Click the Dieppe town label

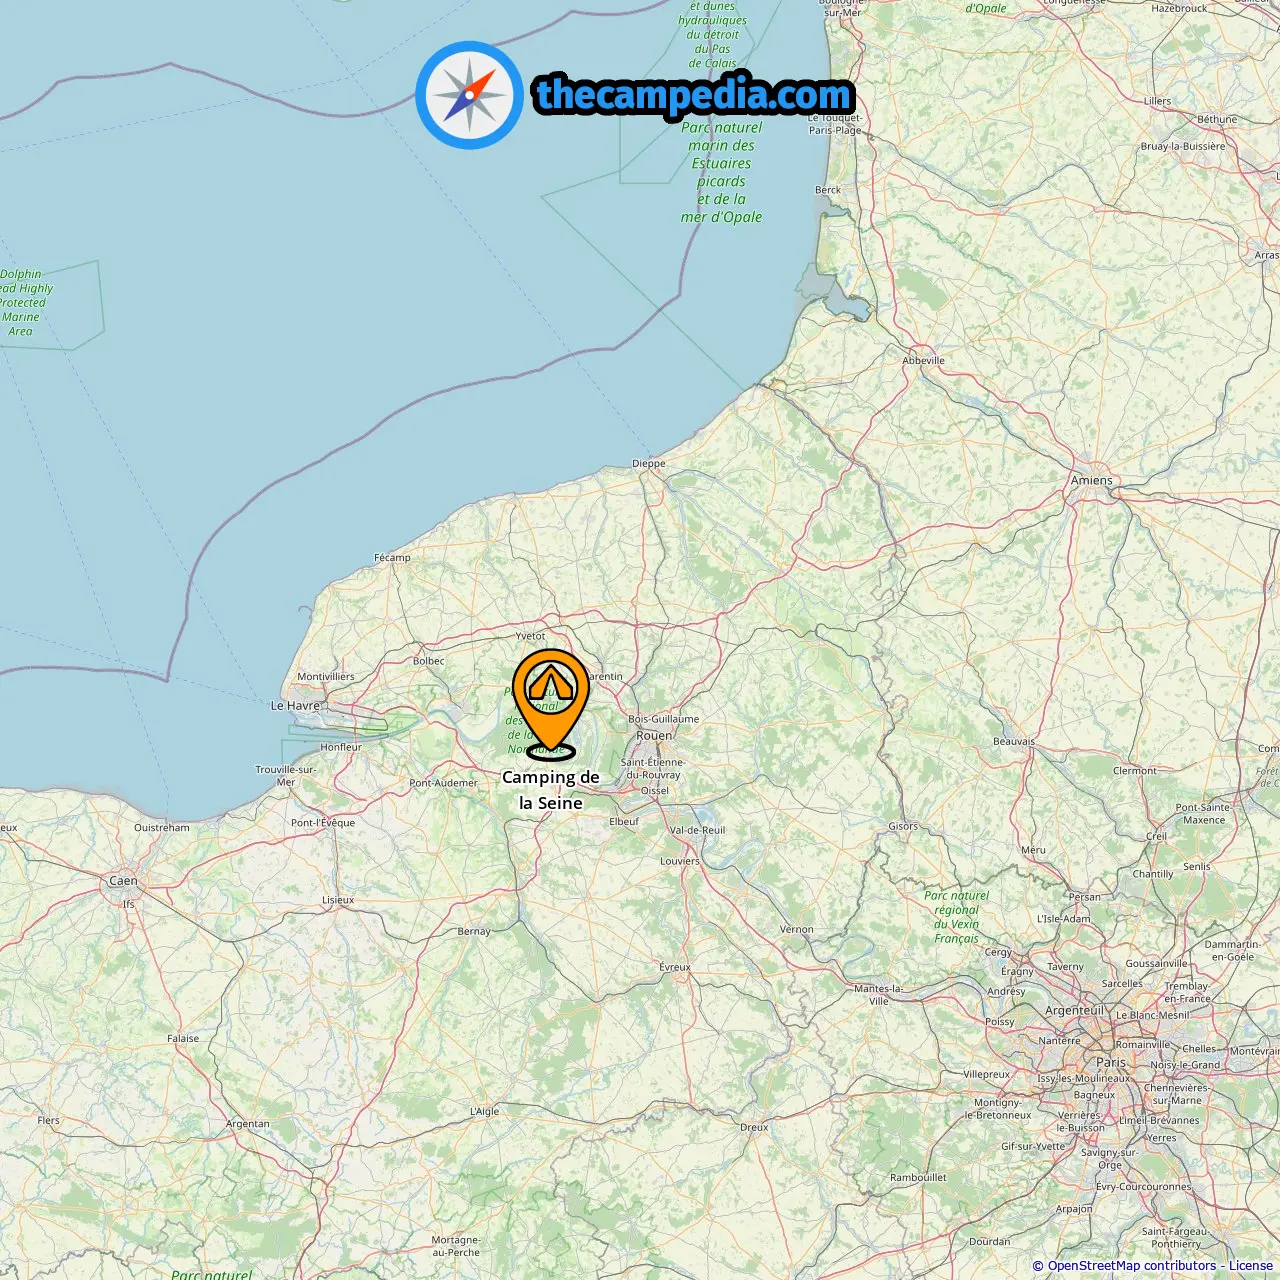pos(649,464)
